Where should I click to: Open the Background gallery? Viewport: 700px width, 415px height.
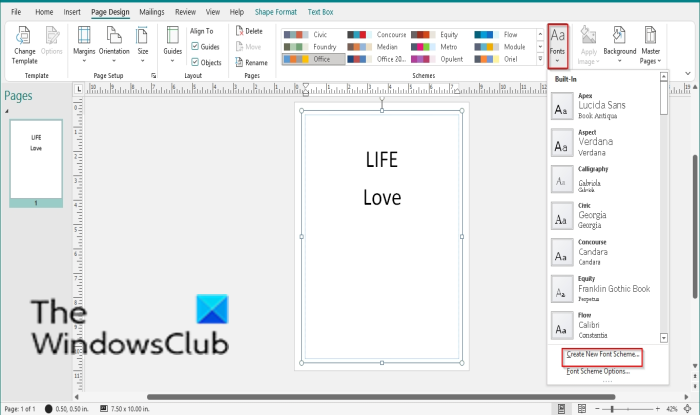tap(620, 45)
